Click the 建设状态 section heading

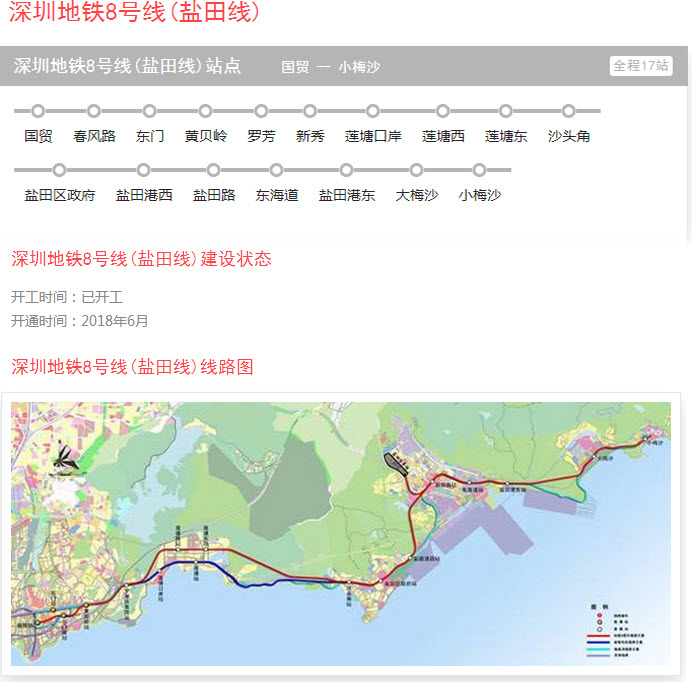(141, 259)
